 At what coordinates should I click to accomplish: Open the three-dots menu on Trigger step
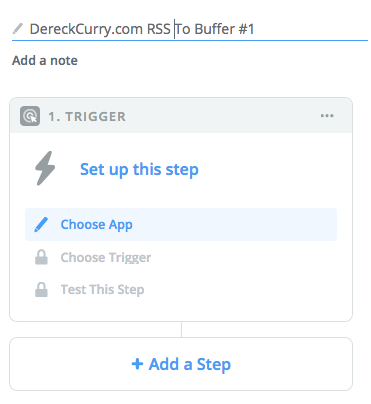[327, 116]
